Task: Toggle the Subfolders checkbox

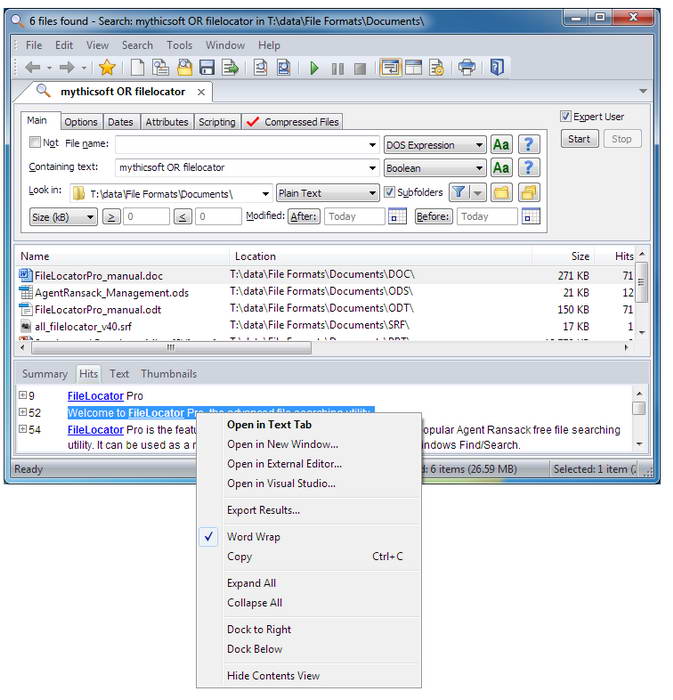Action: [x=389, y=192]
